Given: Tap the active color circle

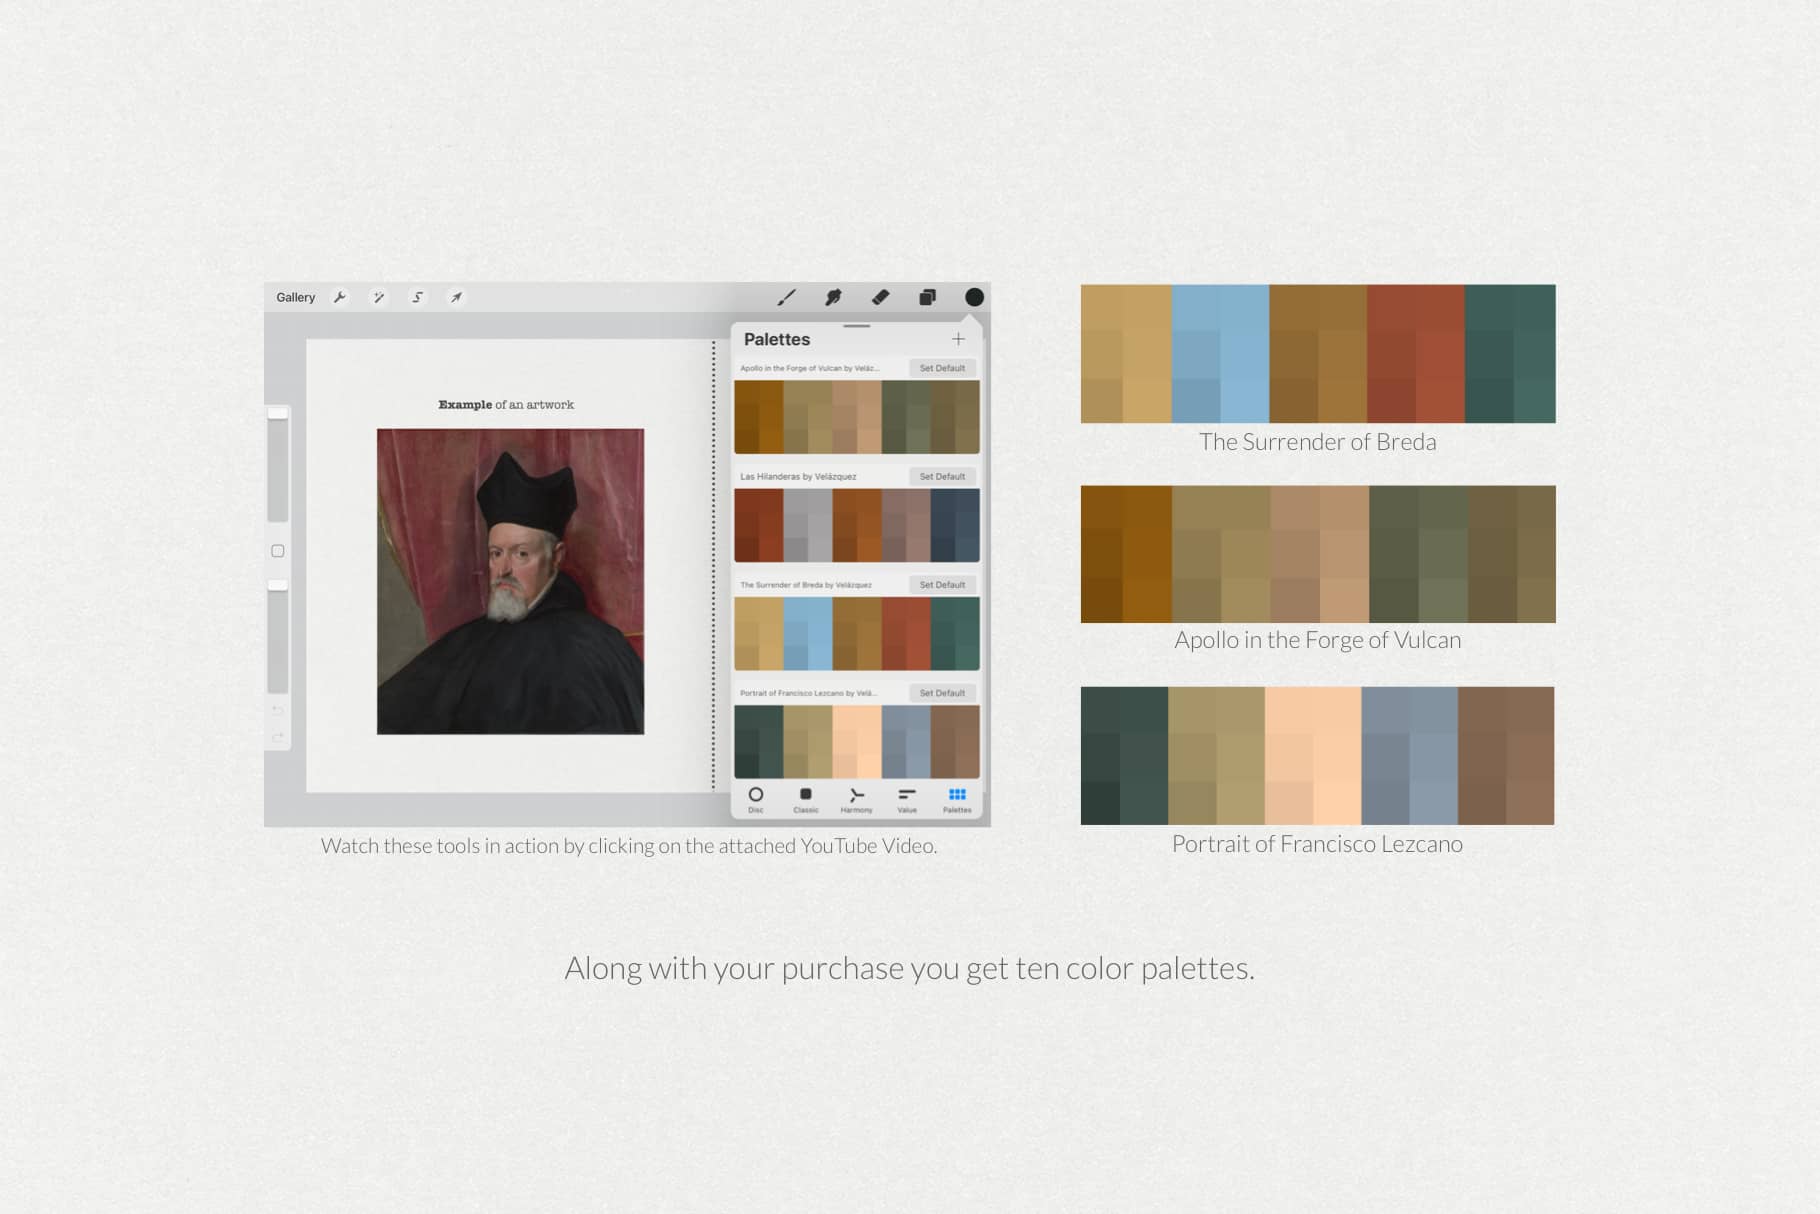Looking at the screenshot, I should point(974,297).
